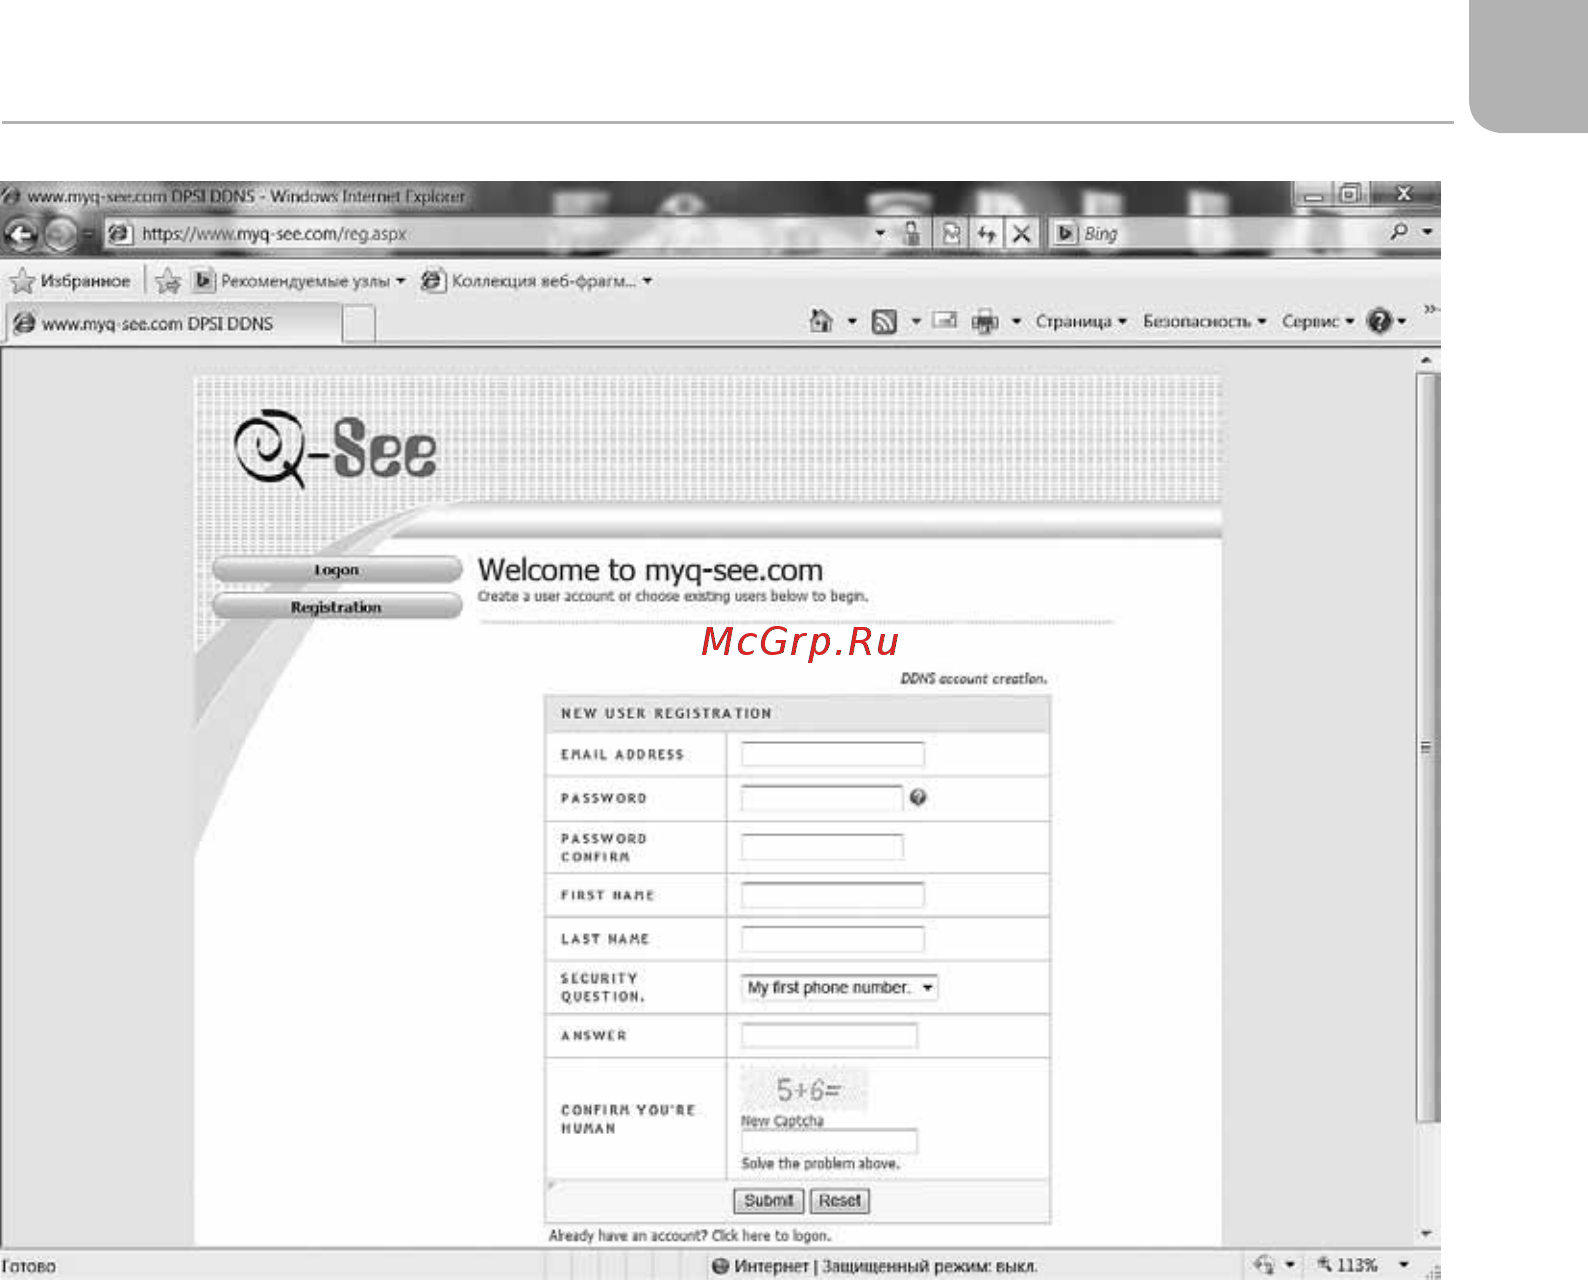
Task: Open the Security Question dropdown
Action: 839,987
